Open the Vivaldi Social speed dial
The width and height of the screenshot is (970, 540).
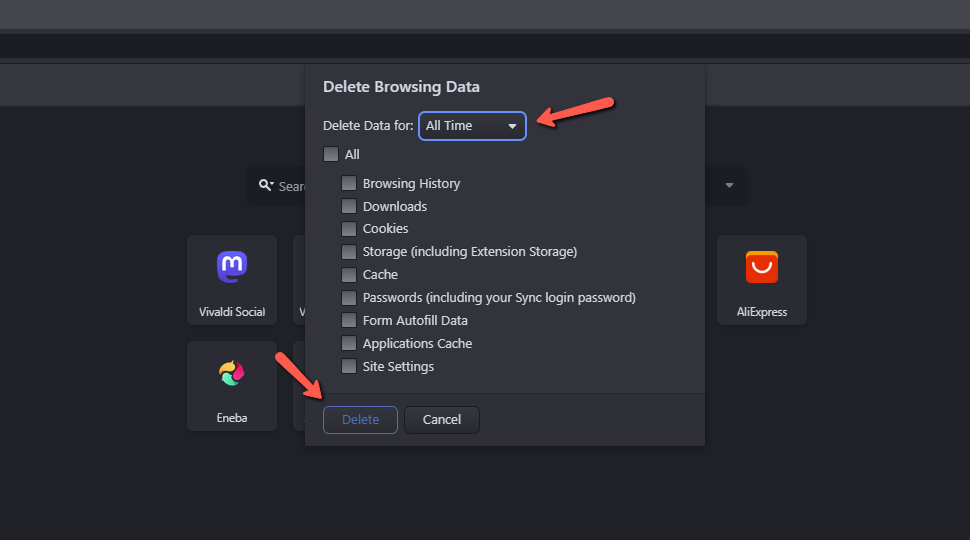pos(231,280)
